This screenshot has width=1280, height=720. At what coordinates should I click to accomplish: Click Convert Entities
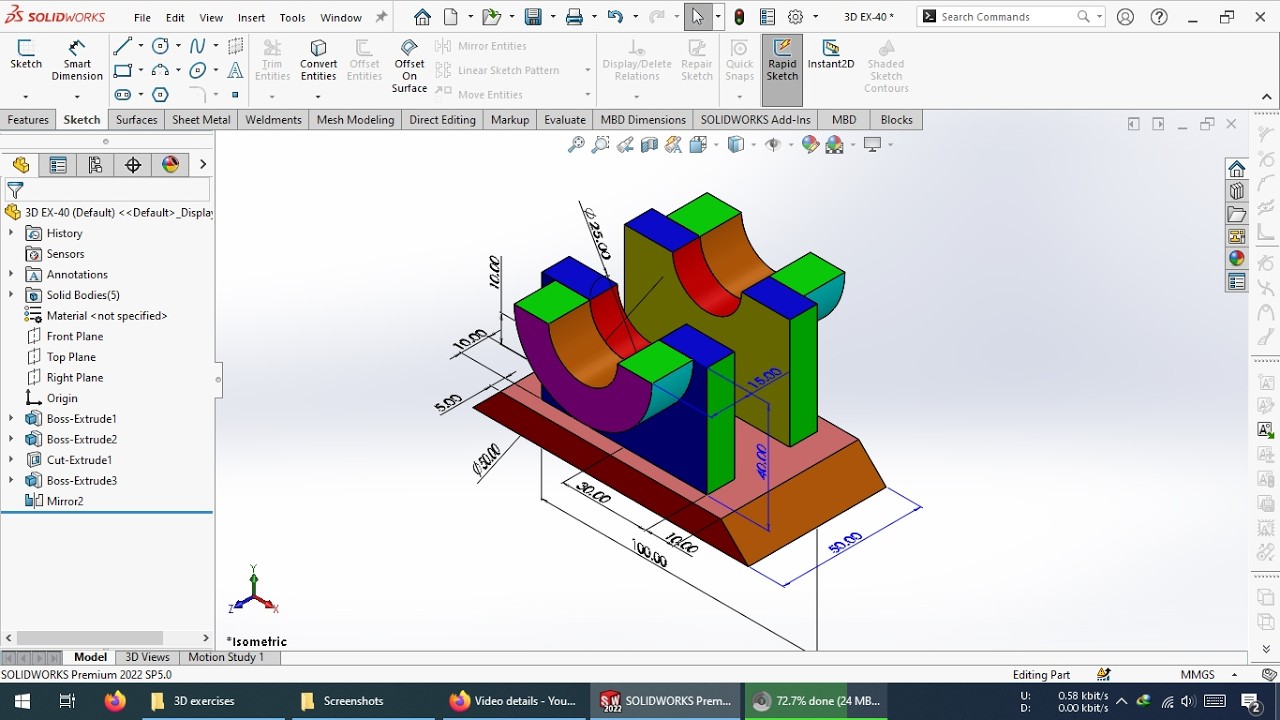(x=318, y=60)
